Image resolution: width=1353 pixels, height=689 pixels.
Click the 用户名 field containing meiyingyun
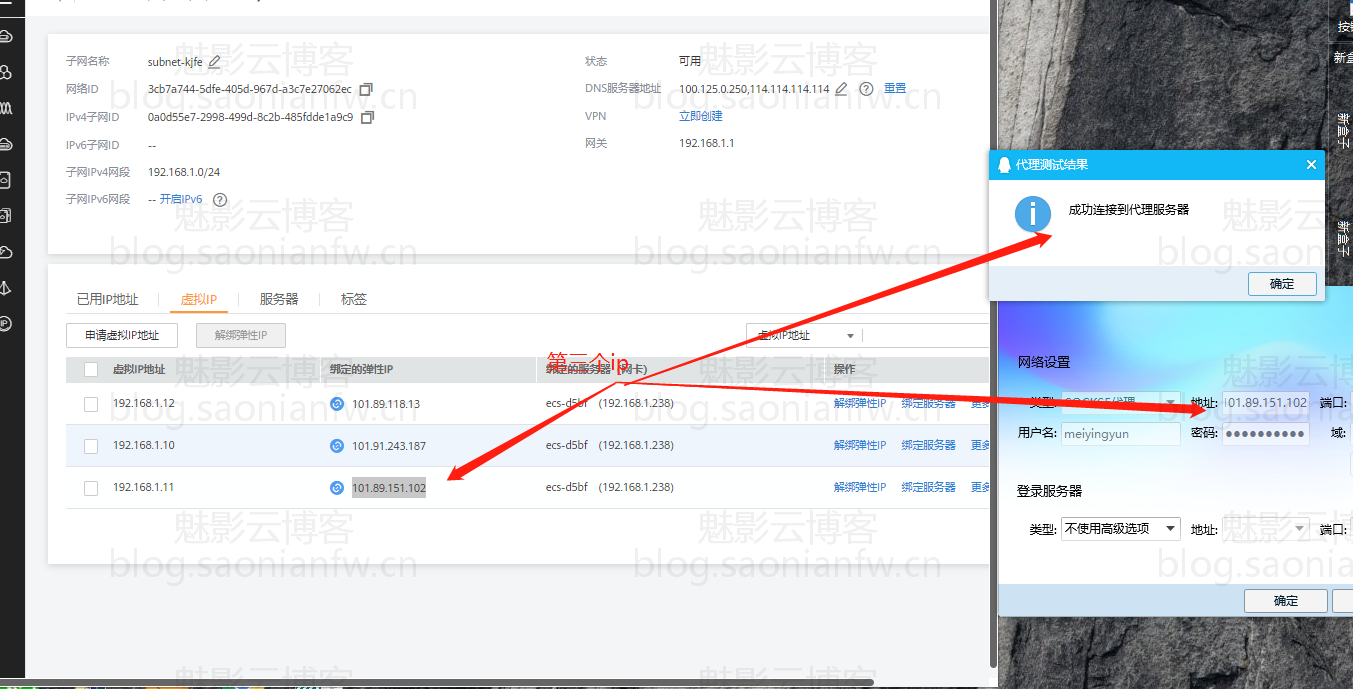pyautogui.click(x=1120, y=433)
